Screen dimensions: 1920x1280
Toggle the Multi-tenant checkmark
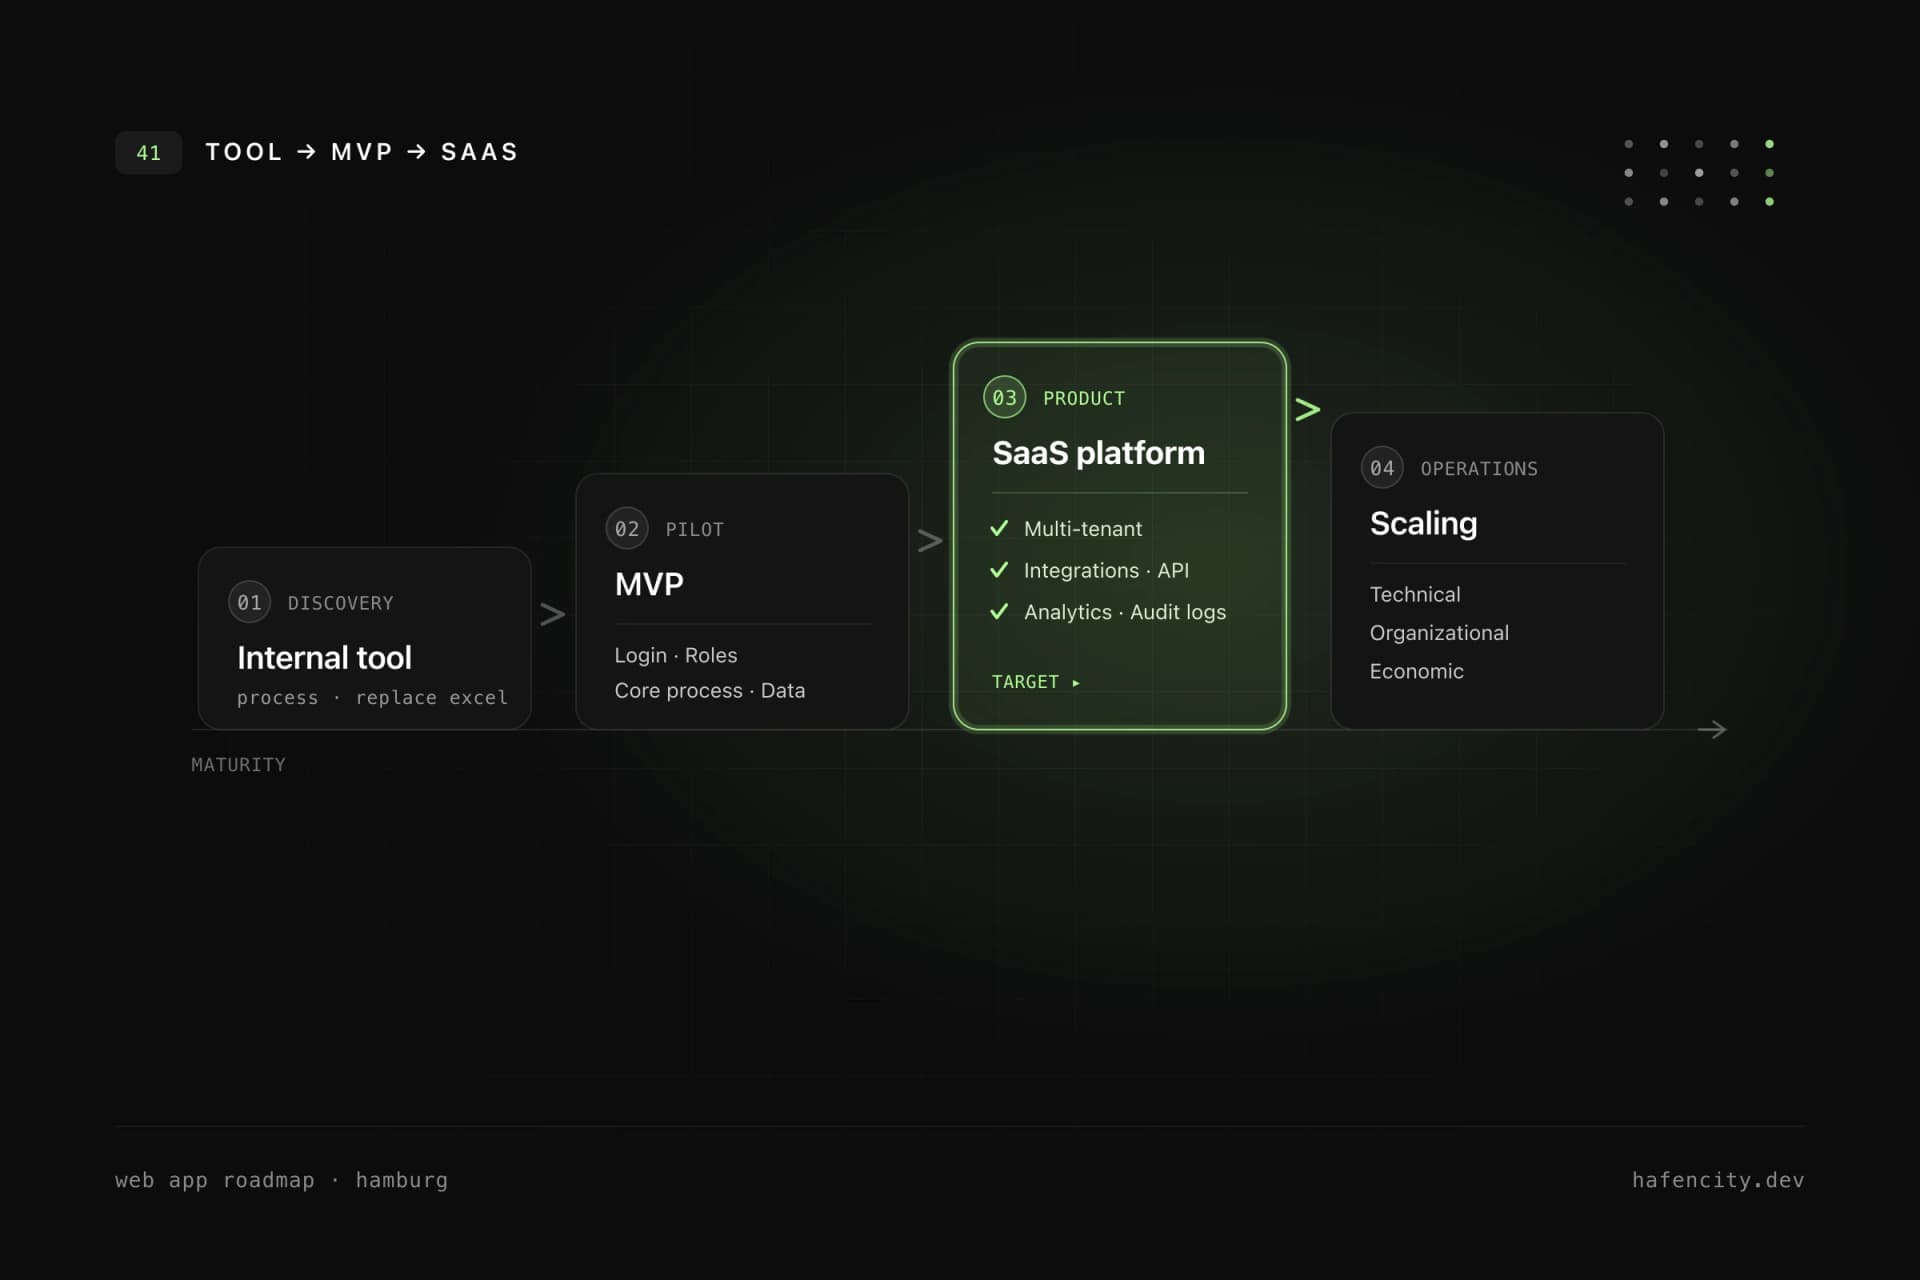click(x=999, y=528)
